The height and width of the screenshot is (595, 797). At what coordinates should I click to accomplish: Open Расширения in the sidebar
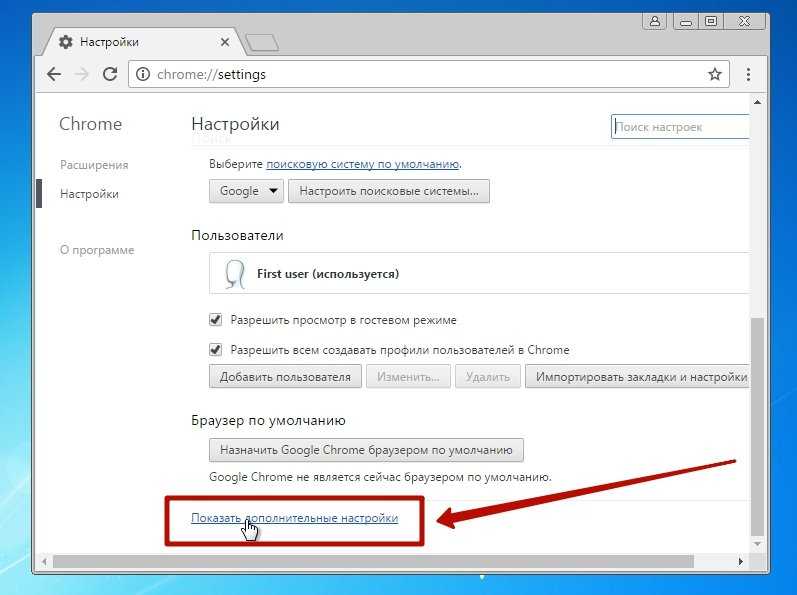click(x=94, y=165)
